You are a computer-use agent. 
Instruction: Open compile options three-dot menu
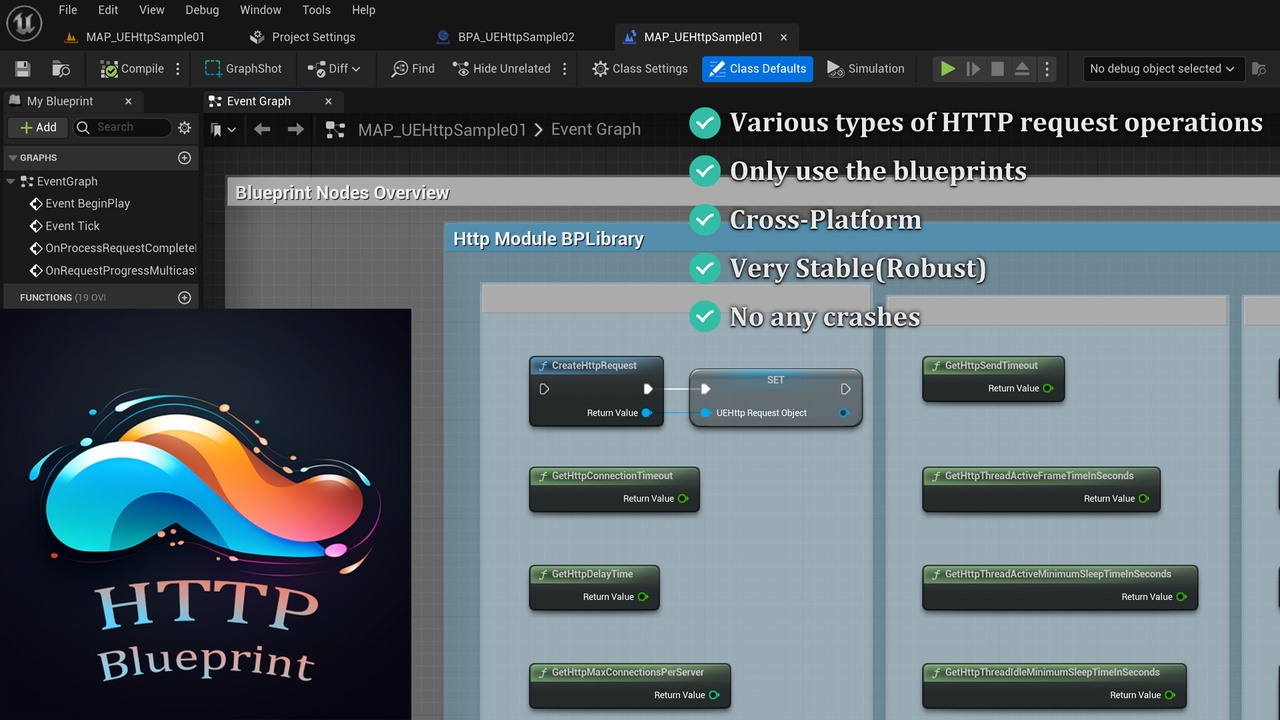coord(178,69)
